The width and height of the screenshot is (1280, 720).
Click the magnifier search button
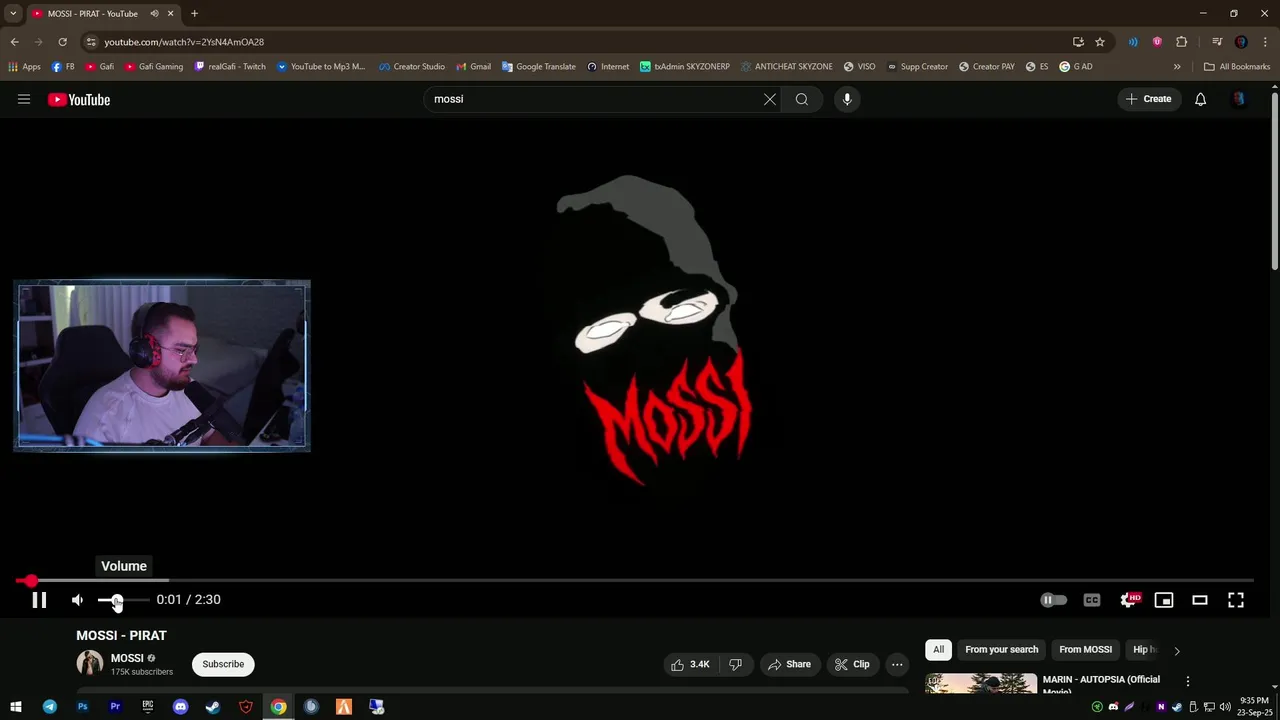[802, 99]
